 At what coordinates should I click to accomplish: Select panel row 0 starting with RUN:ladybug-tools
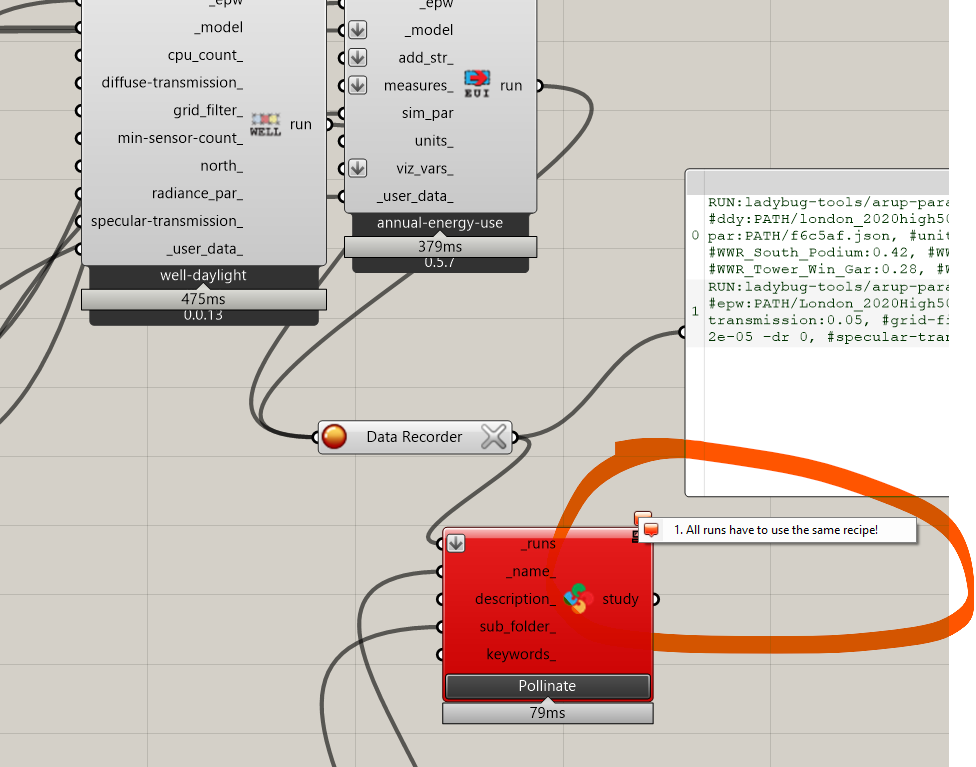click(818, 236)
